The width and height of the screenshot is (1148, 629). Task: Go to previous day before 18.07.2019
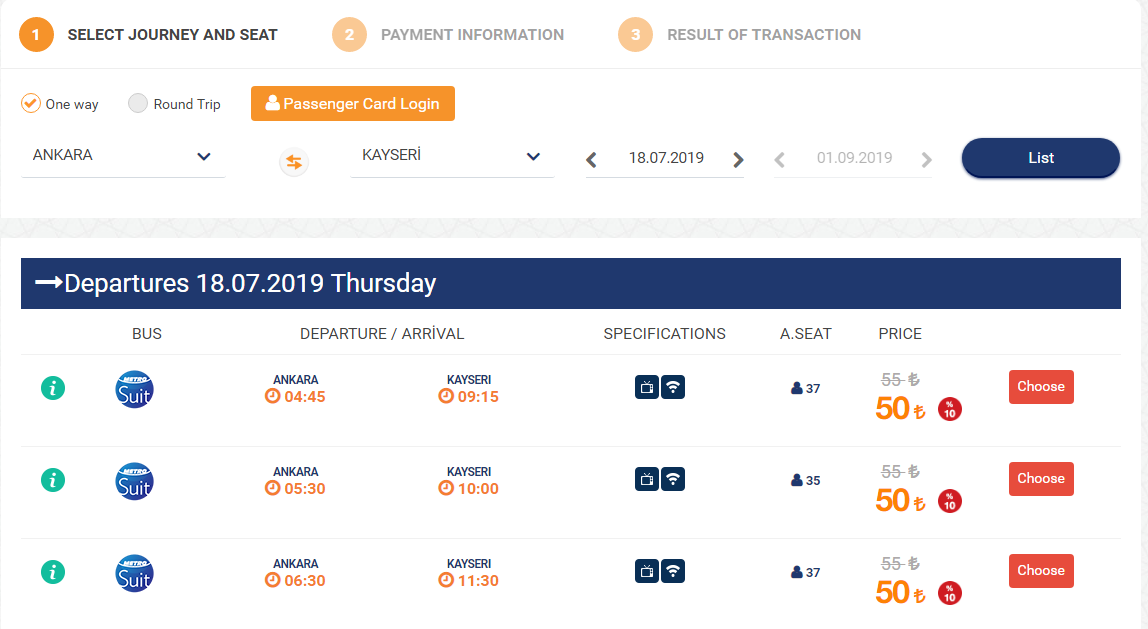pyautogui.click(x=591, y=160)
